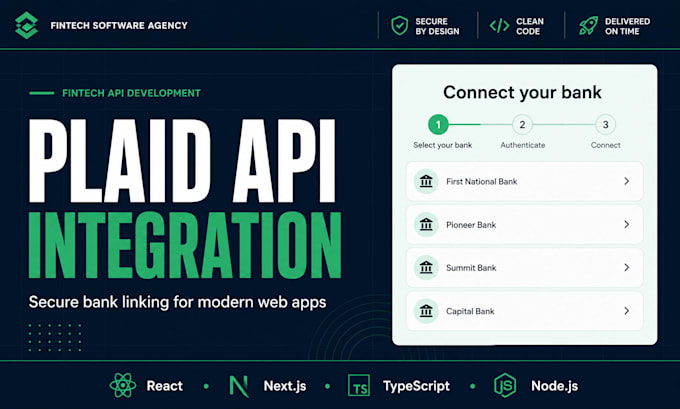Click the Secure by Design text
680x409 pixels.
pyautogui.click(x=437, y=26)
